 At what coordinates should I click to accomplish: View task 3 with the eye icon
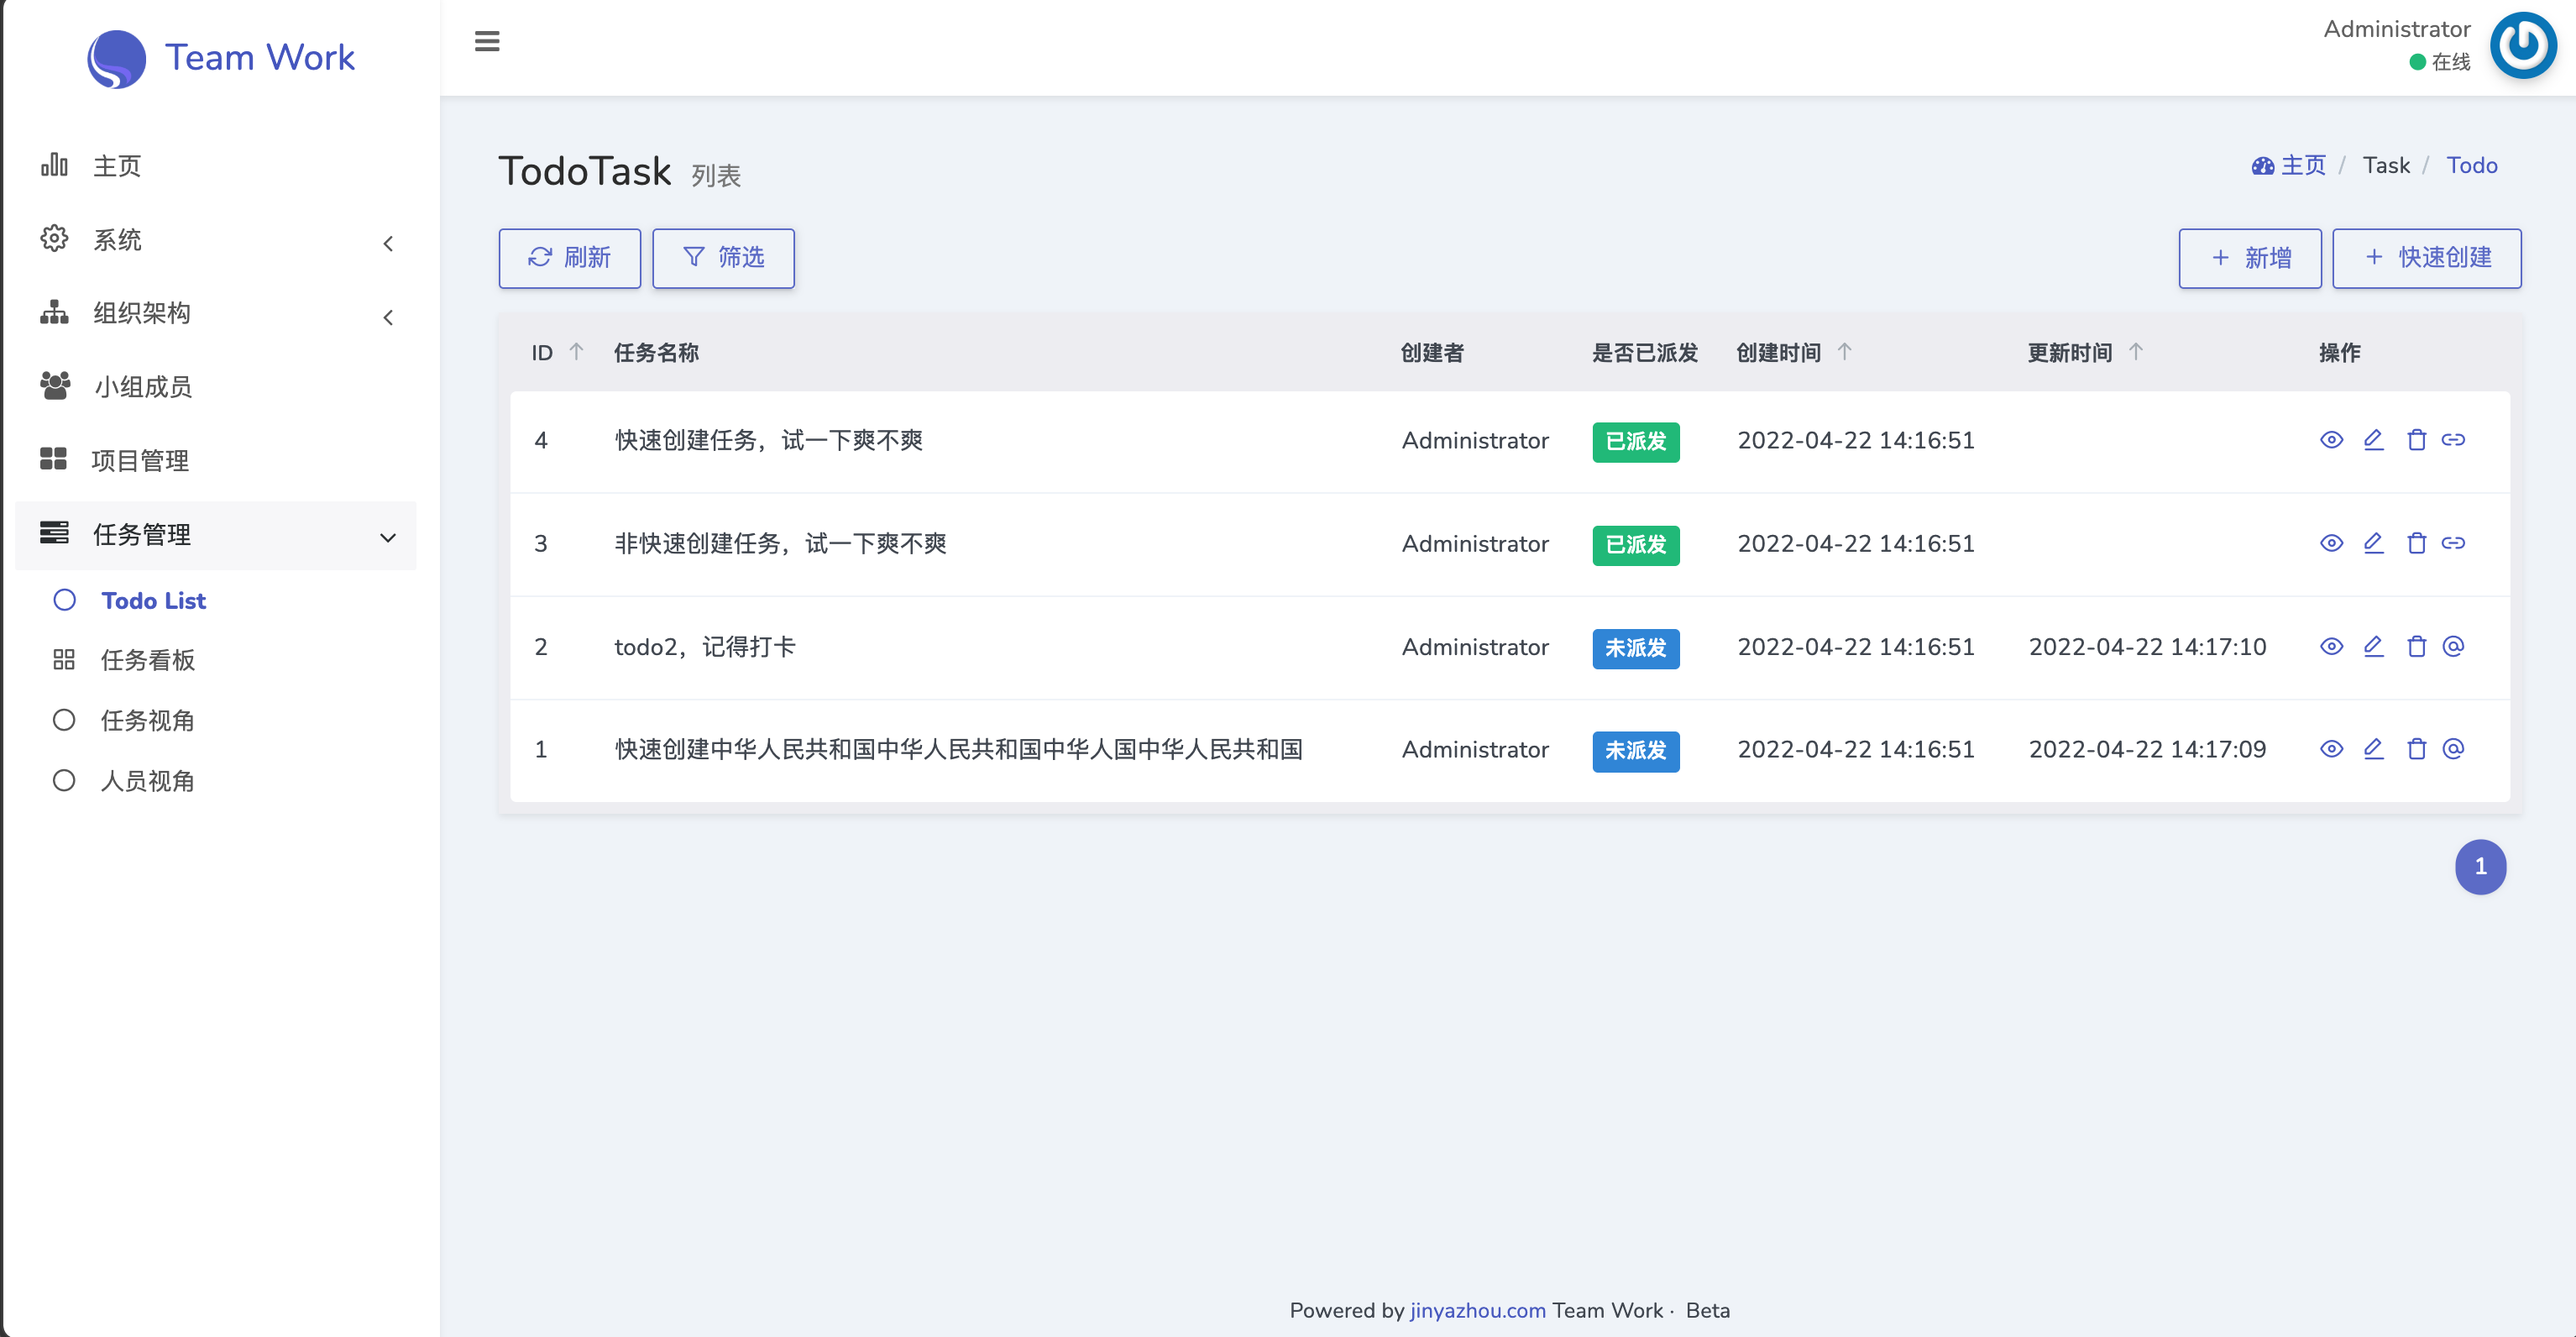click(2331, 543)
